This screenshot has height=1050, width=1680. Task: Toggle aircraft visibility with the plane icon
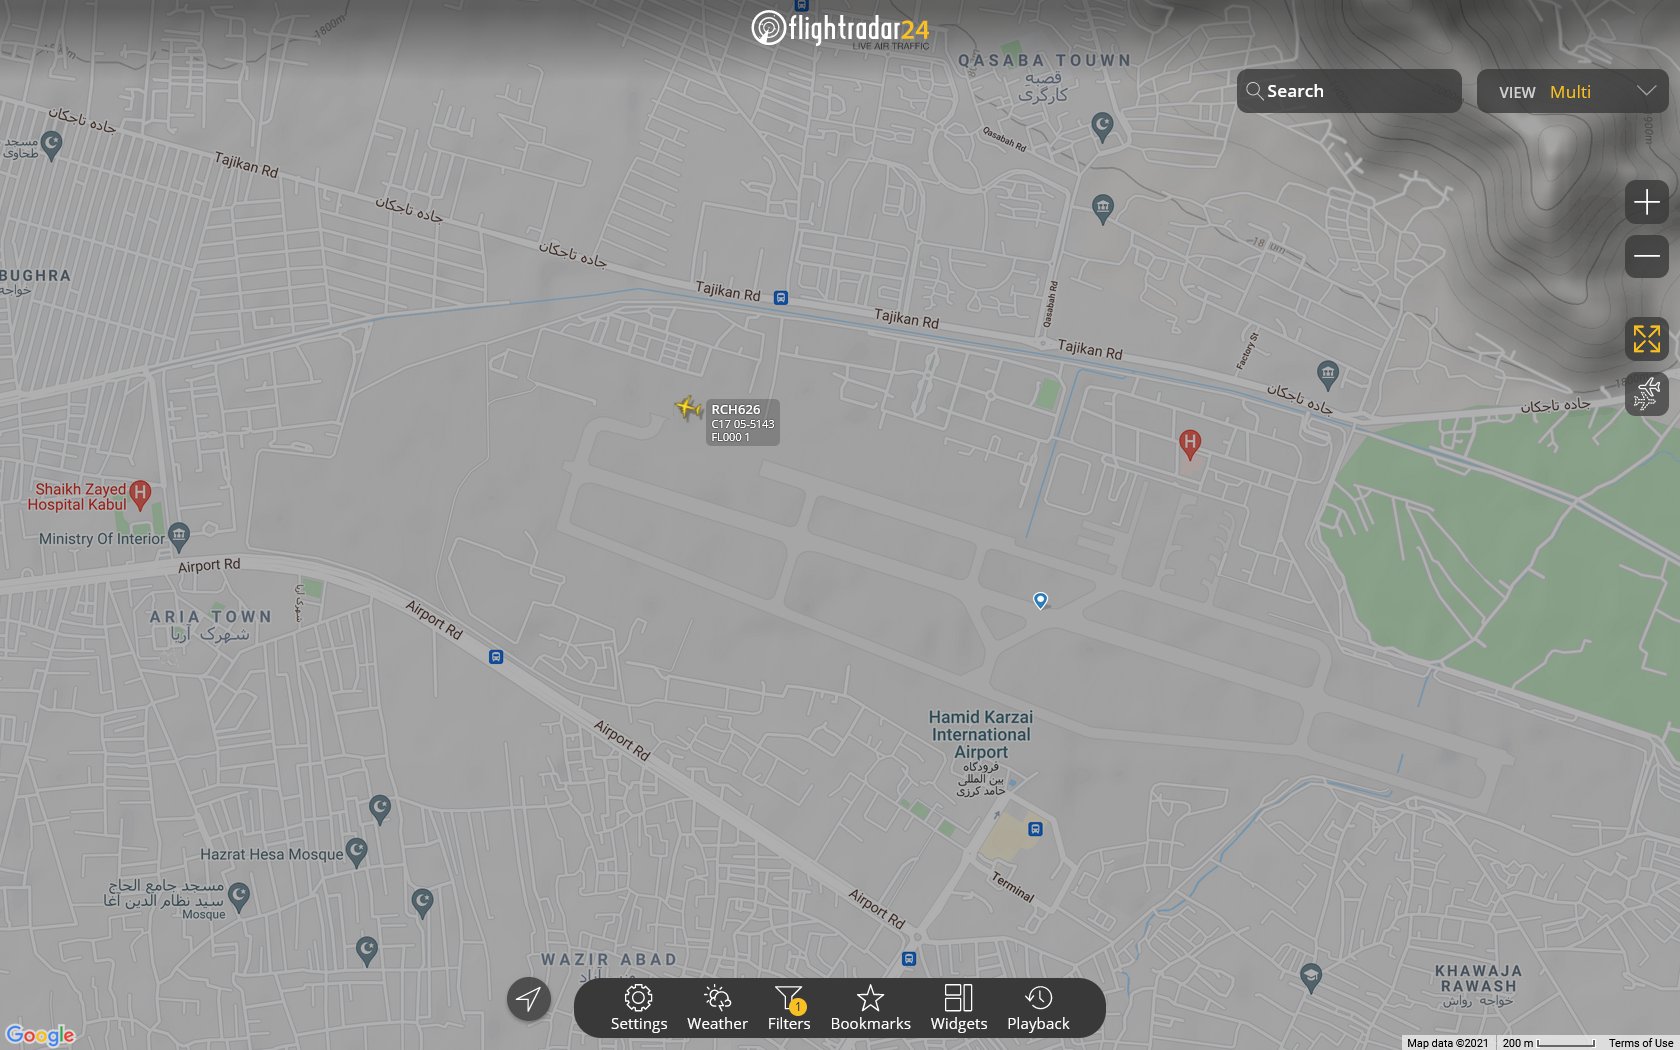tap(1646, 394)
